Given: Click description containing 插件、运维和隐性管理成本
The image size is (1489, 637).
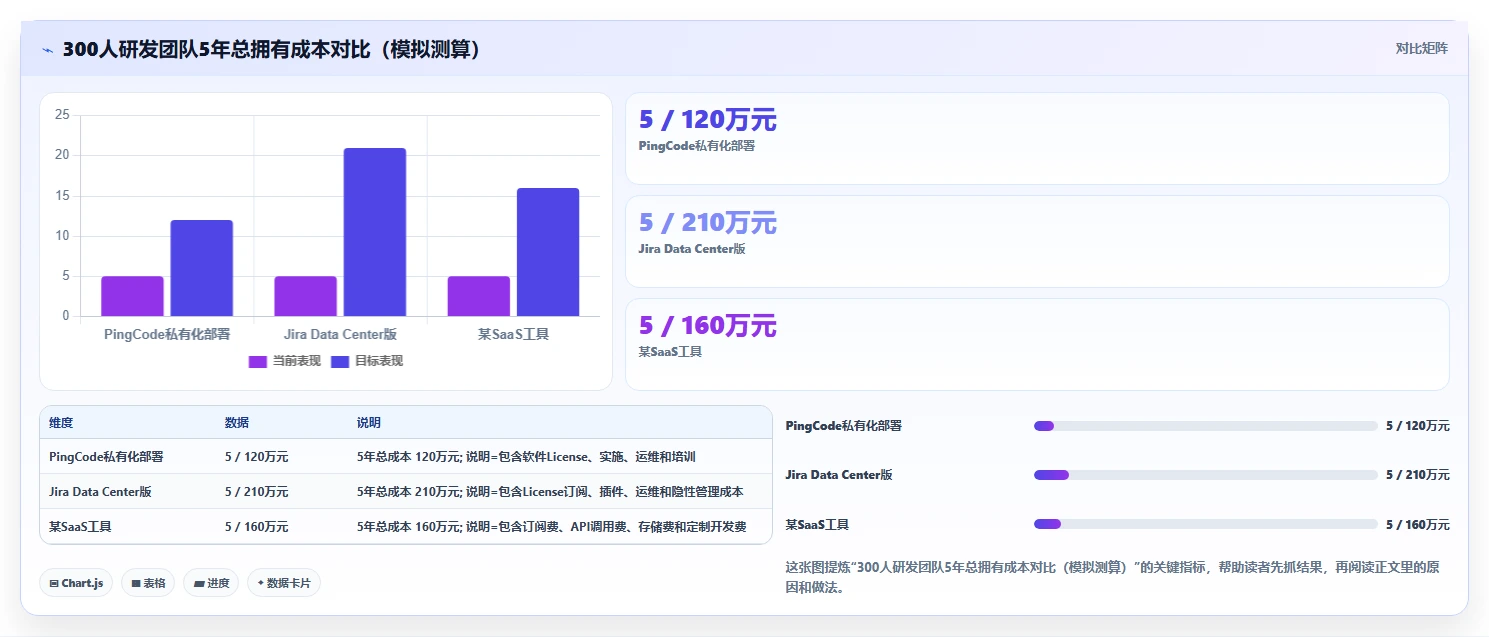Looking at the screenshot, I should coord(550,491).
